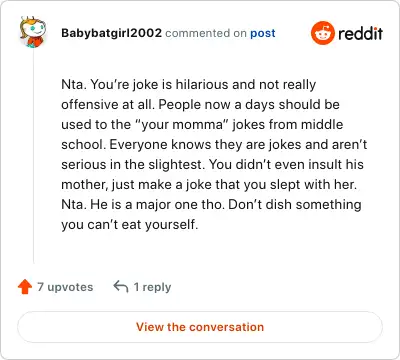Select the "7 upvotes" label
The height and width of the screenshot is (360, 400).
(x=65, y=287)
